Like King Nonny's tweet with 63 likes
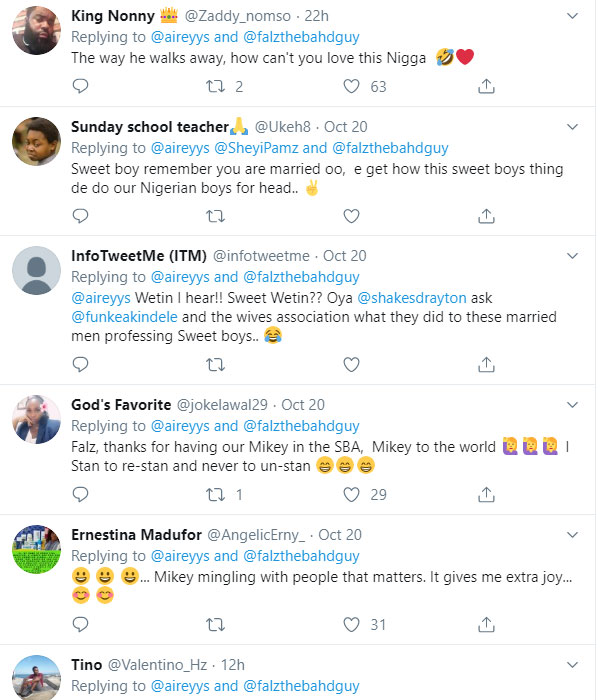Screen dimensions: 600x700 351,87
